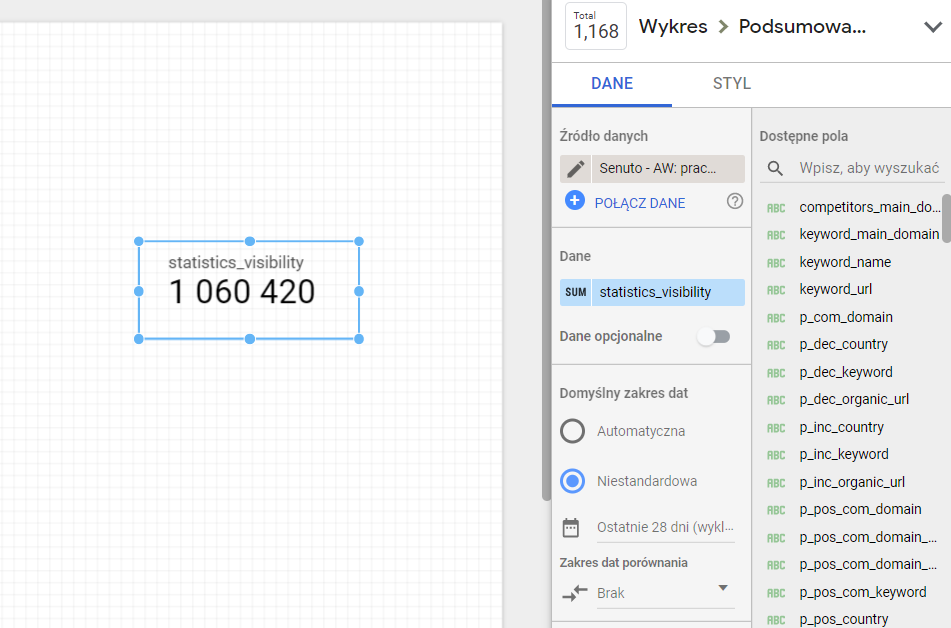Click the p_dec_organic_url field
The width and height of the screenshot is (951, 628).
(x=854, y=399)
